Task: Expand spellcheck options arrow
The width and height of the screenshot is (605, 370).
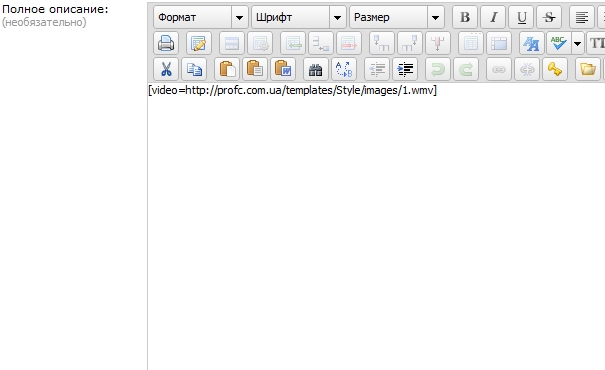Action: [578, 43]
